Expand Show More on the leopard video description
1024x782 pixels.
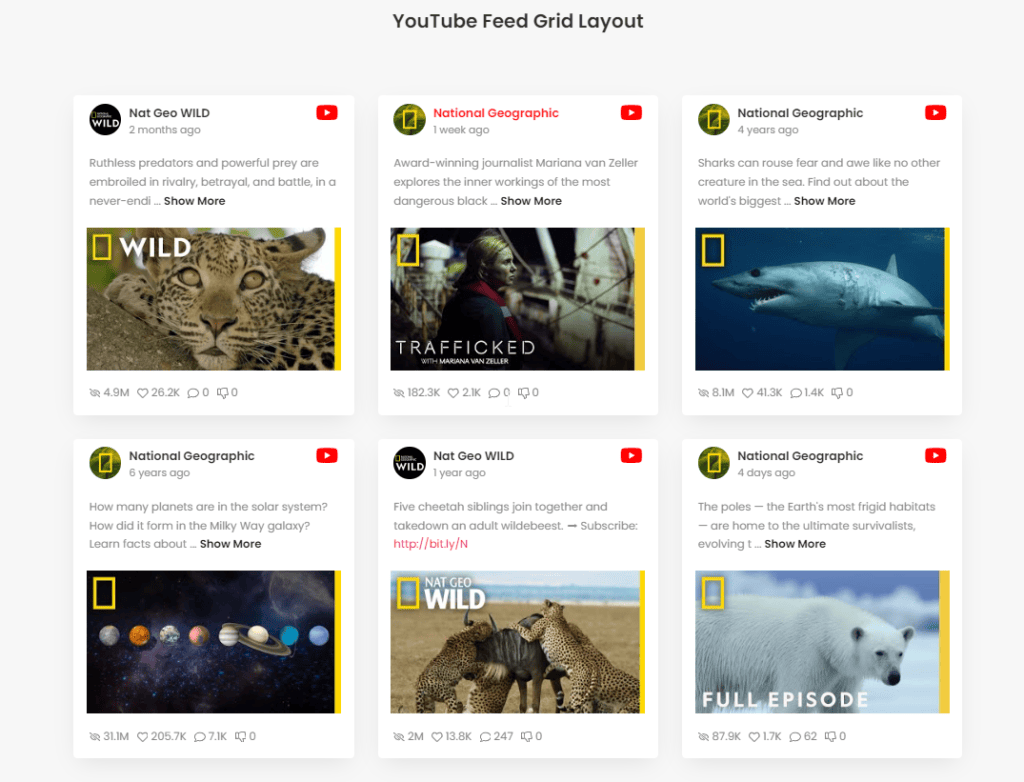pyautogui.click(x=194, y=200)
